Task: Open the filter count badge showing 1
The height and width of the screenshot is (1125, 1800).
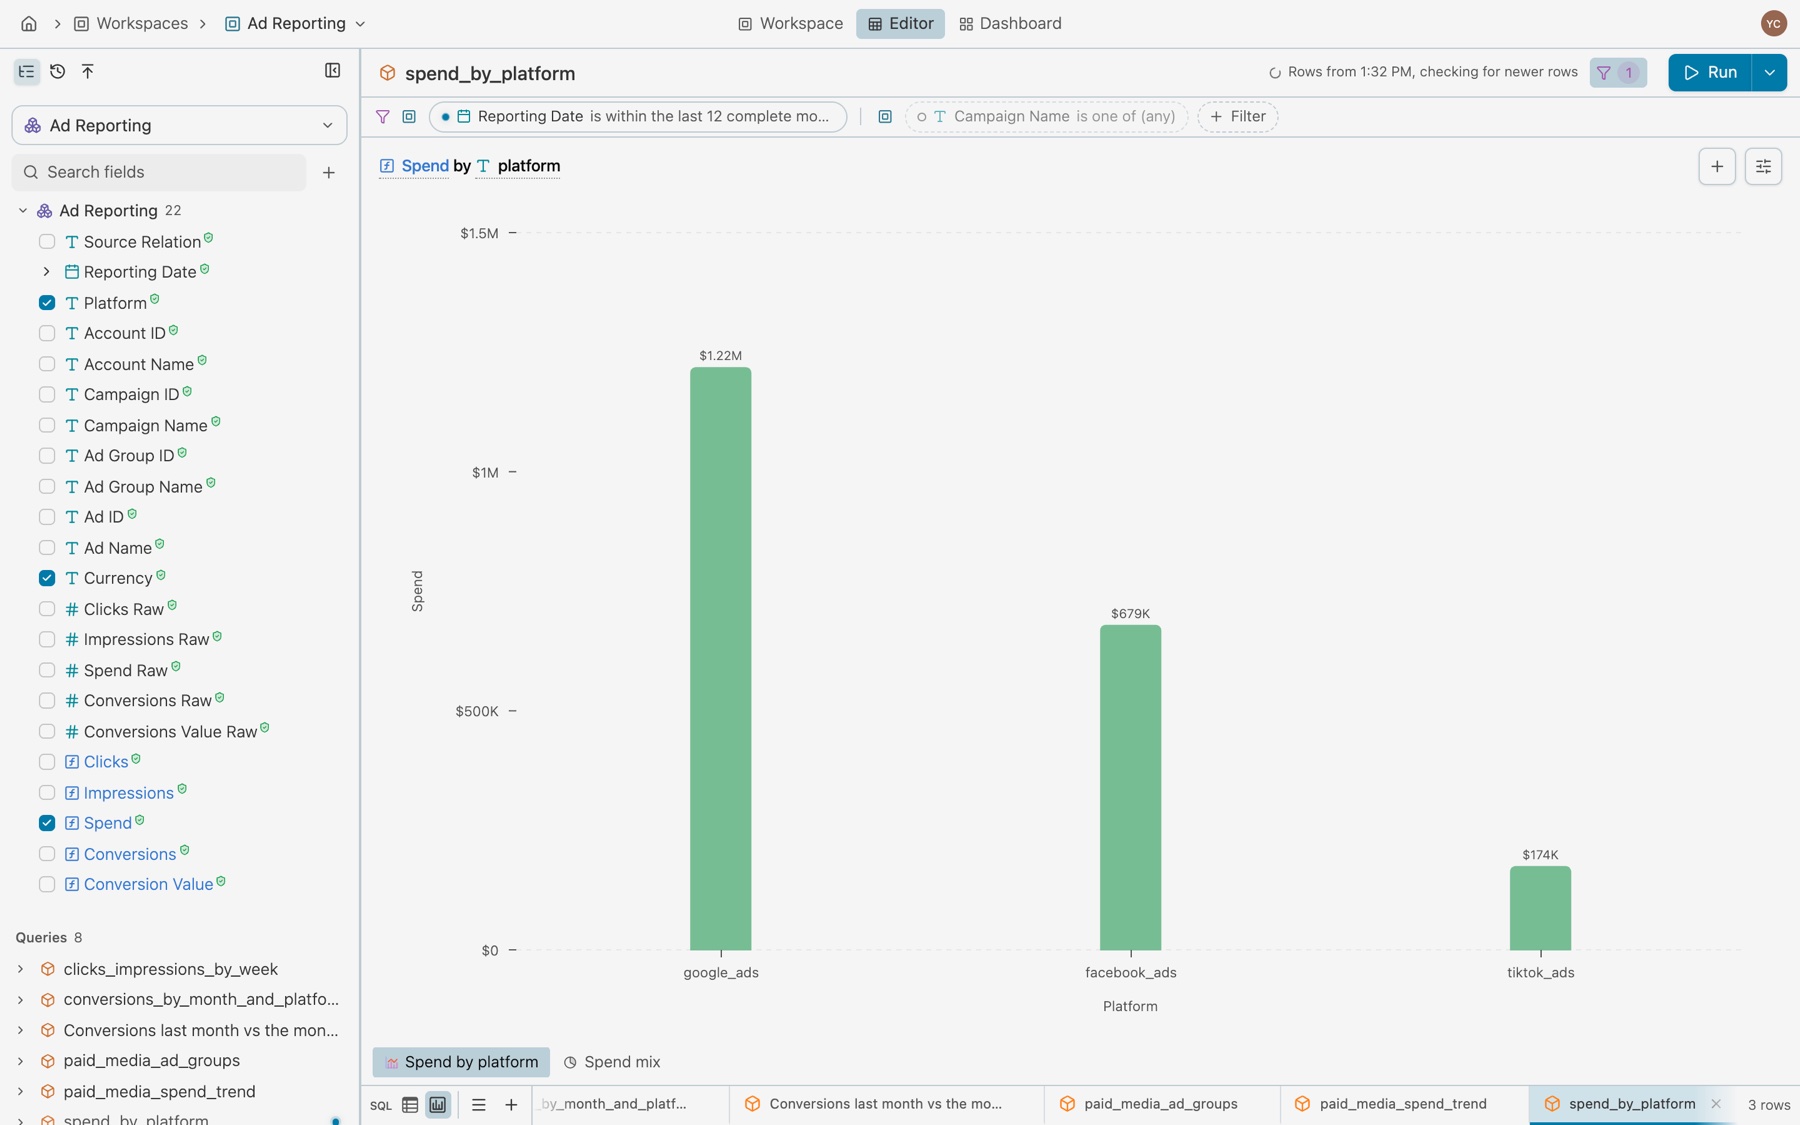Action: 1618,72
